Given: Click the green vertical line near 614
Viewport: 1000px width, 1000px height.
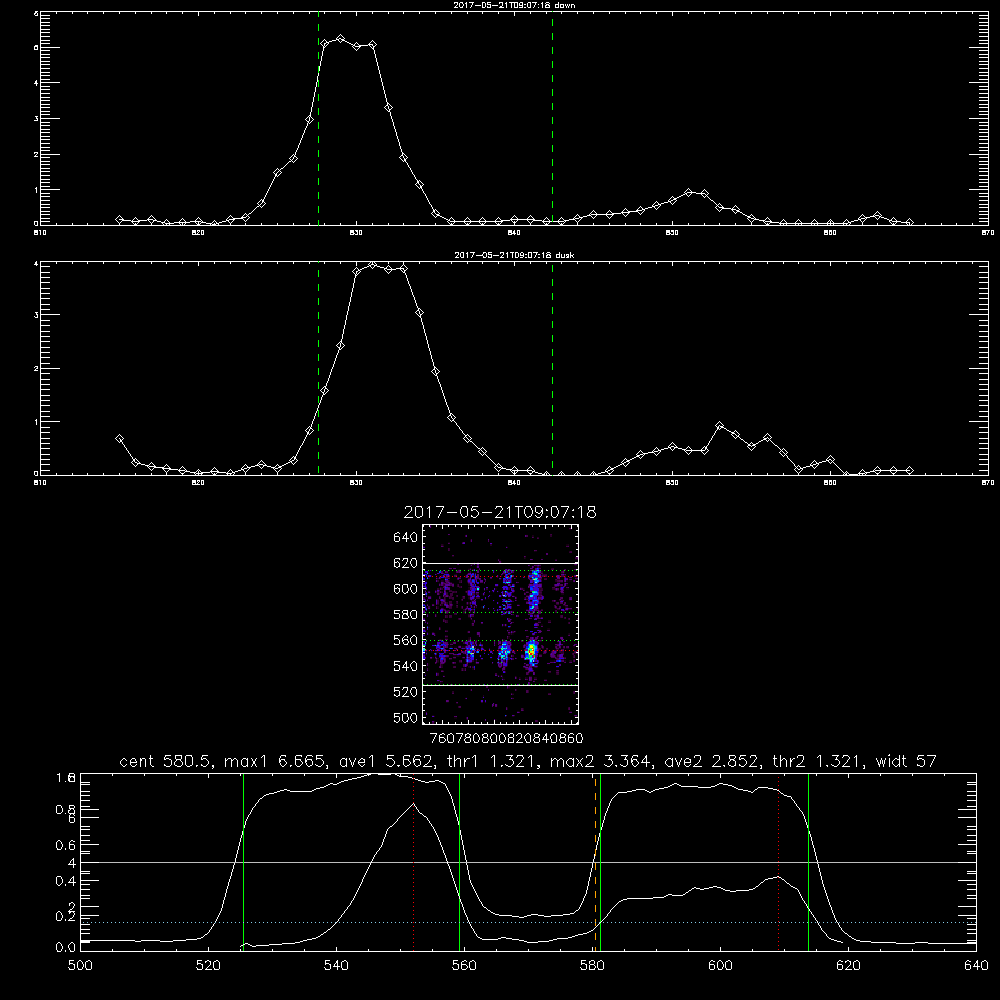Looking at the screenshot, I should pyautogui.click(x=808, y=862).
